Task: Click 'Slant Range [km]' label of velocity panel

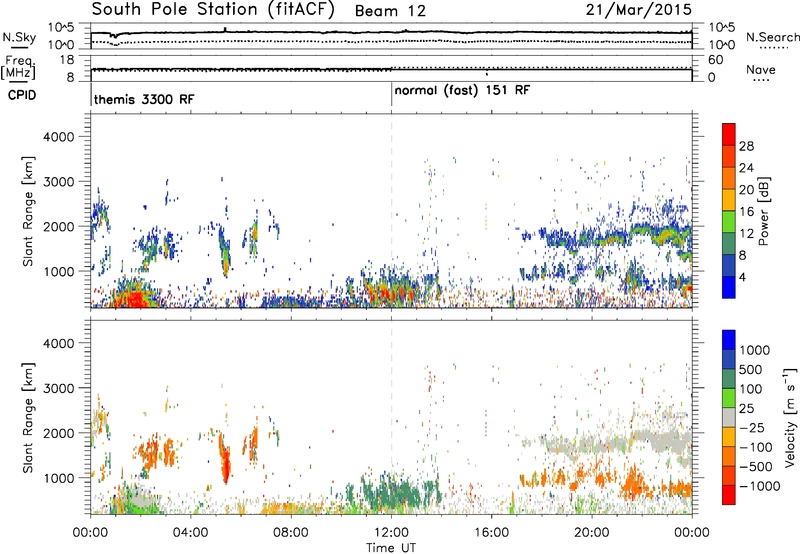Action: pyautogui.click(x=28, y=418)
